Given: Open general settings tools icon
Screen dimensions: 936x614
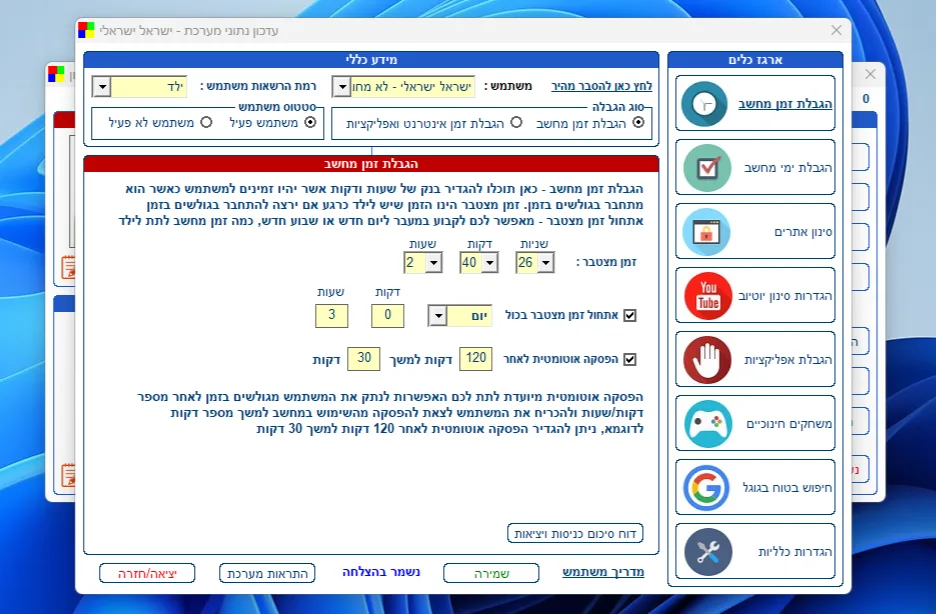Looking at the screenshot, I should (x=708, y=552).
